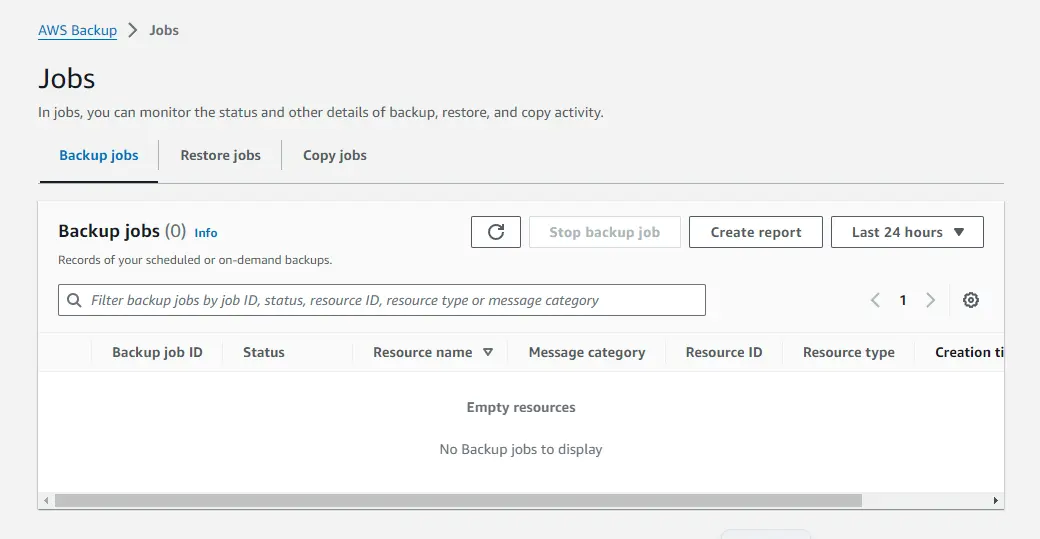The height and width of the screenshot is (539, 1040).
Task: Open the Last 24 hours time range dropdown
Action: pos(907,232)
